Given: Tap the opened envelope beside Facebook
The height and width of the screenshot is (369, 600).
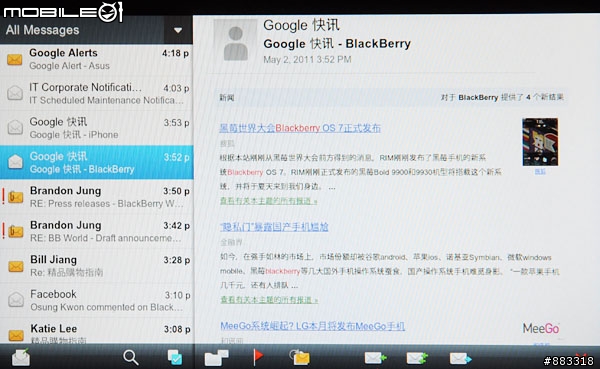Looking at the screenshot, I should point(16,299).
